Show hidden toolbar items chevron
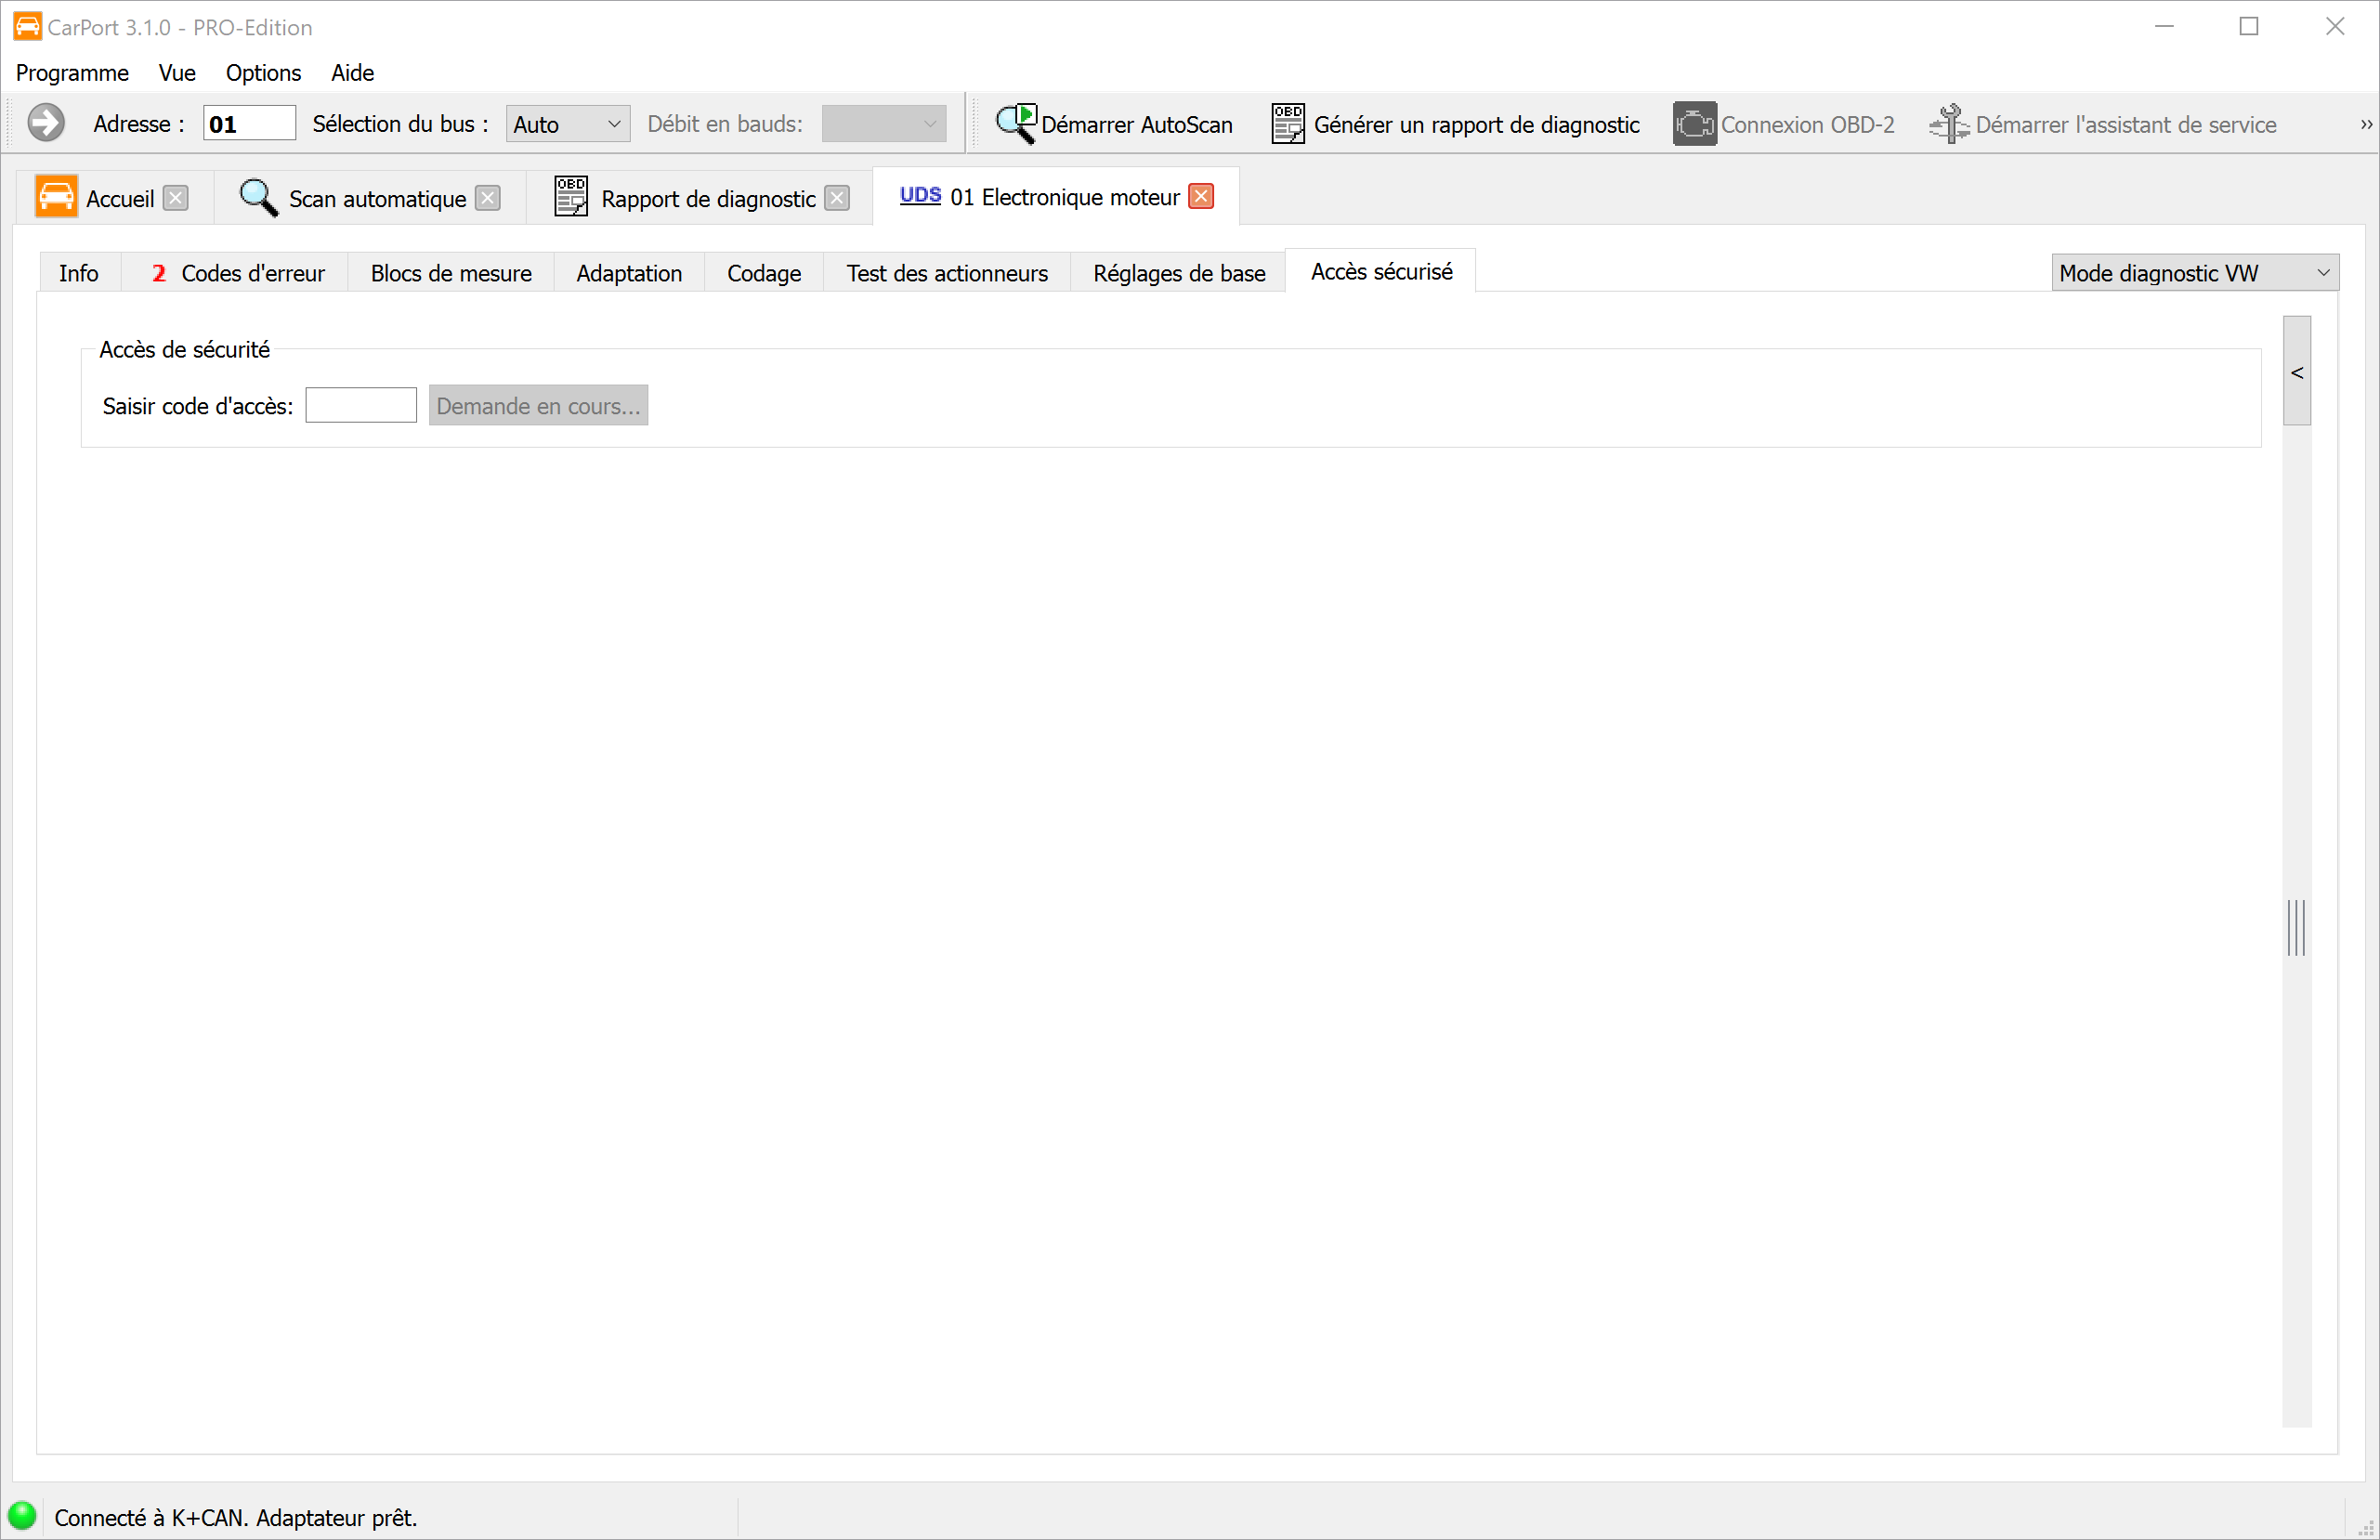2380x1540 pixels. click(2366, 124)
